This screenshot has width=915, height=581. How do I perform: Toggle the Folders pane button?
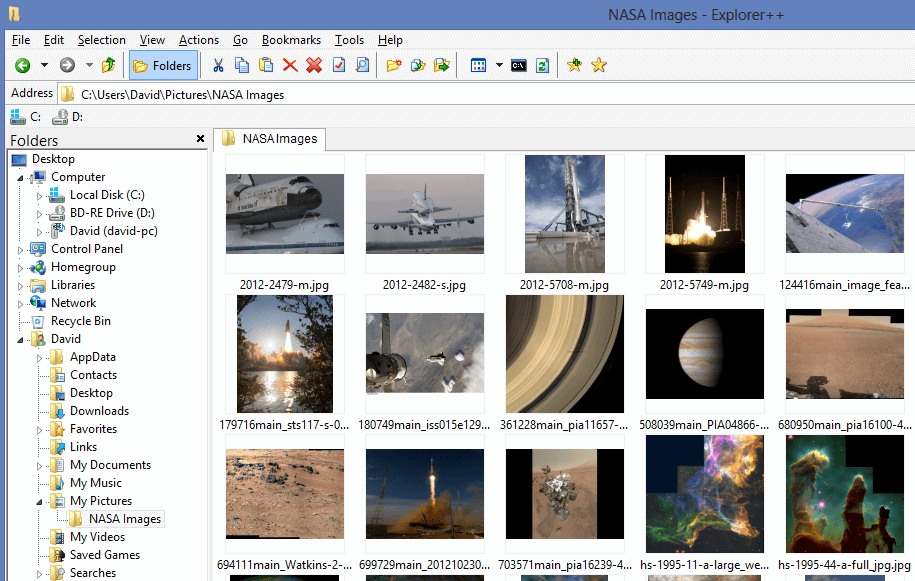[162, 65]
